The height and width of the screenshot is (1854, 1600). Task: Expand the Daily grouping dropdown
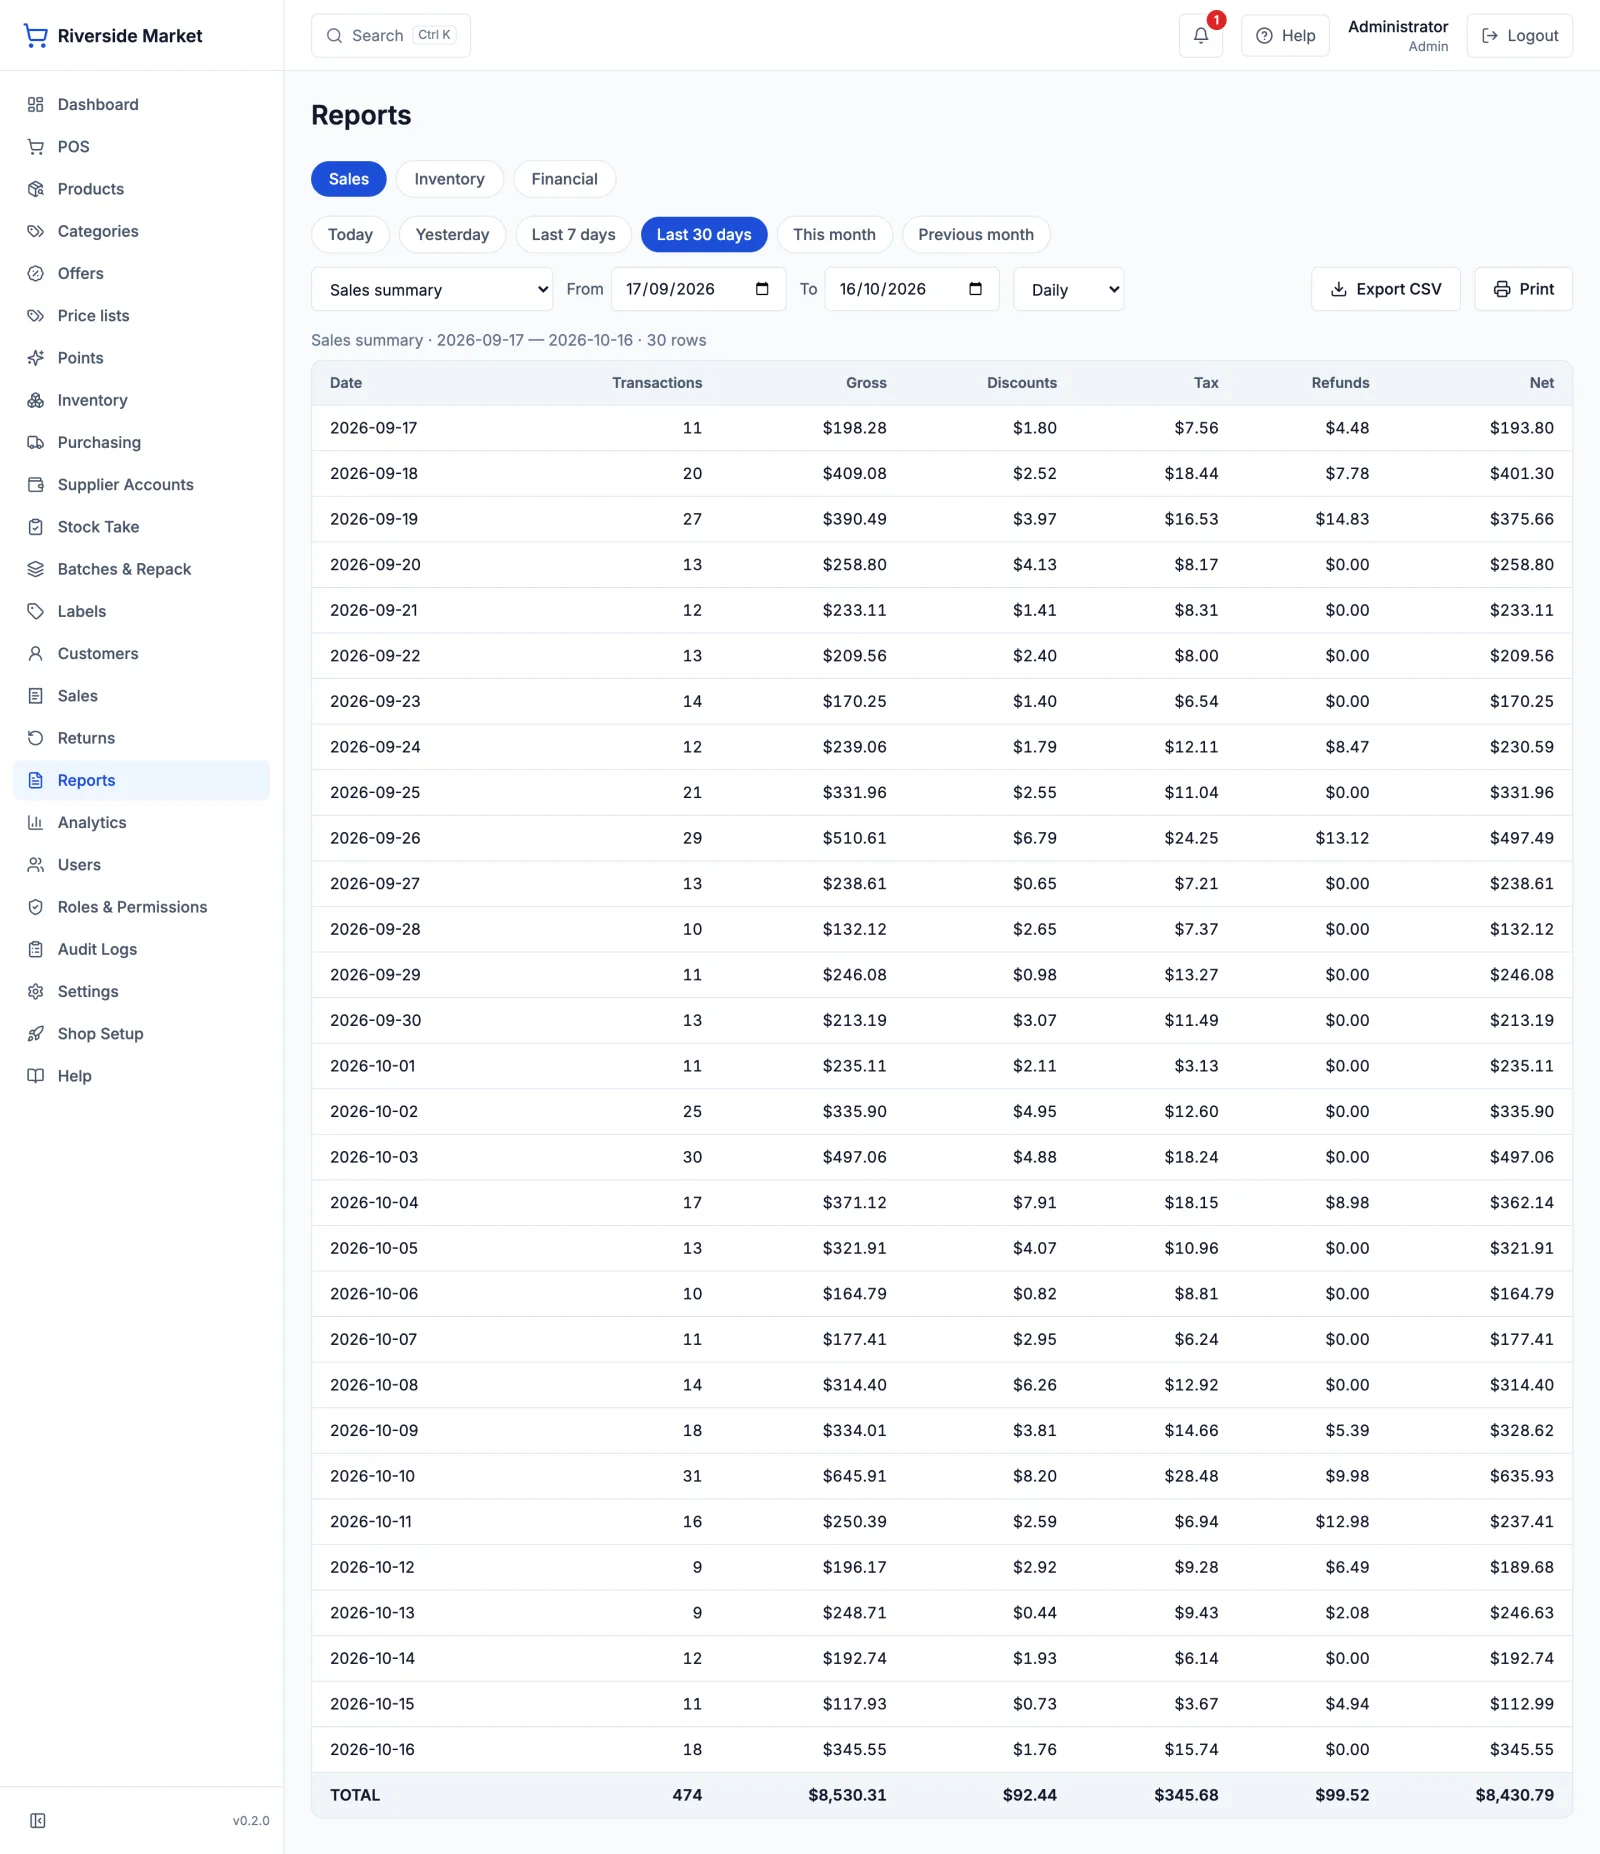[x=1069, y=290]
